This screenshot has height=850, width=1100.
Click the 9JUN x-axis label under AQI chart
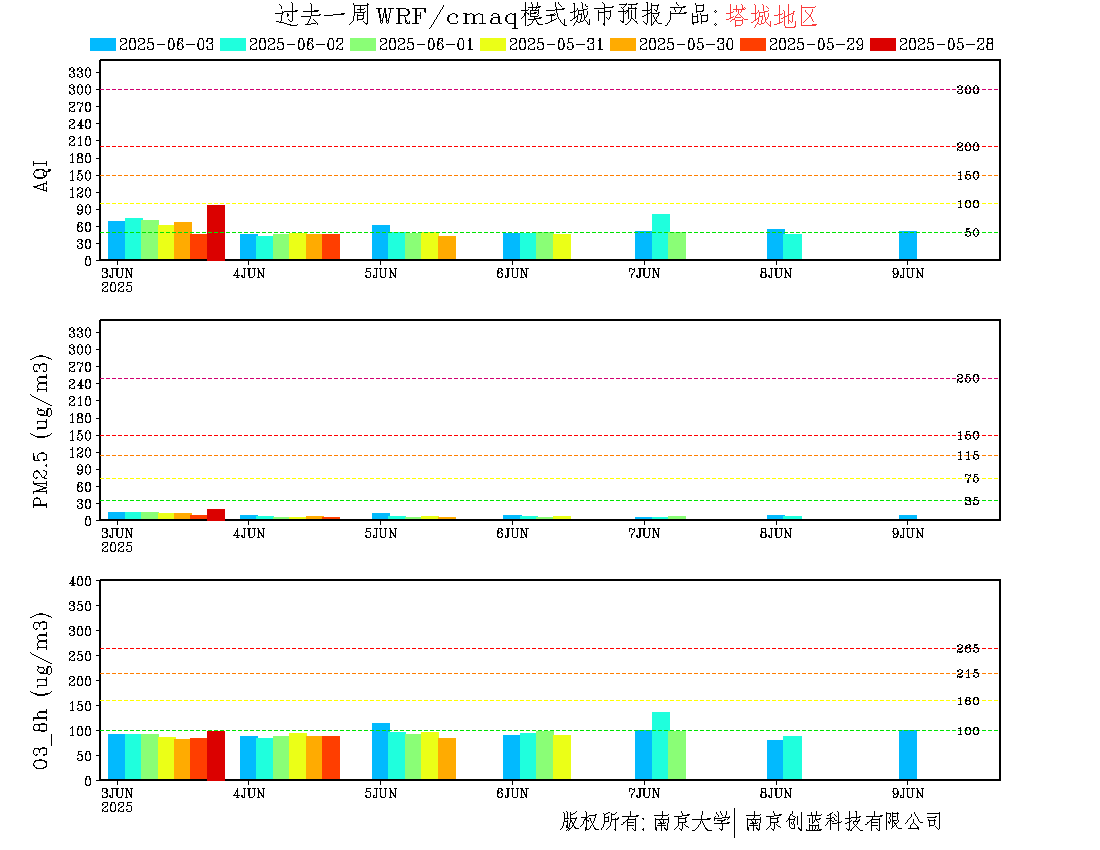(908, 274)
